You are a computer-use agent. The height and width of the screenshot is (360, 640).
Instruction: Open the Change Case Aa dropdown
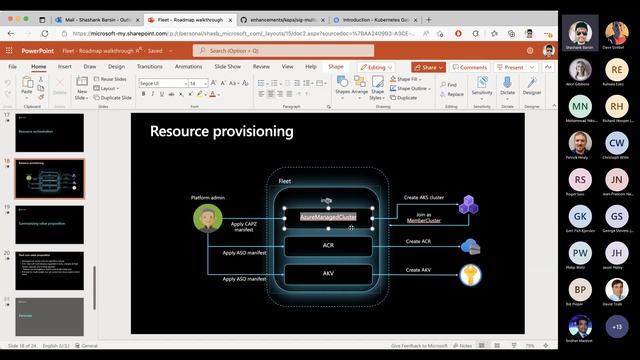[x=233, y=83]
